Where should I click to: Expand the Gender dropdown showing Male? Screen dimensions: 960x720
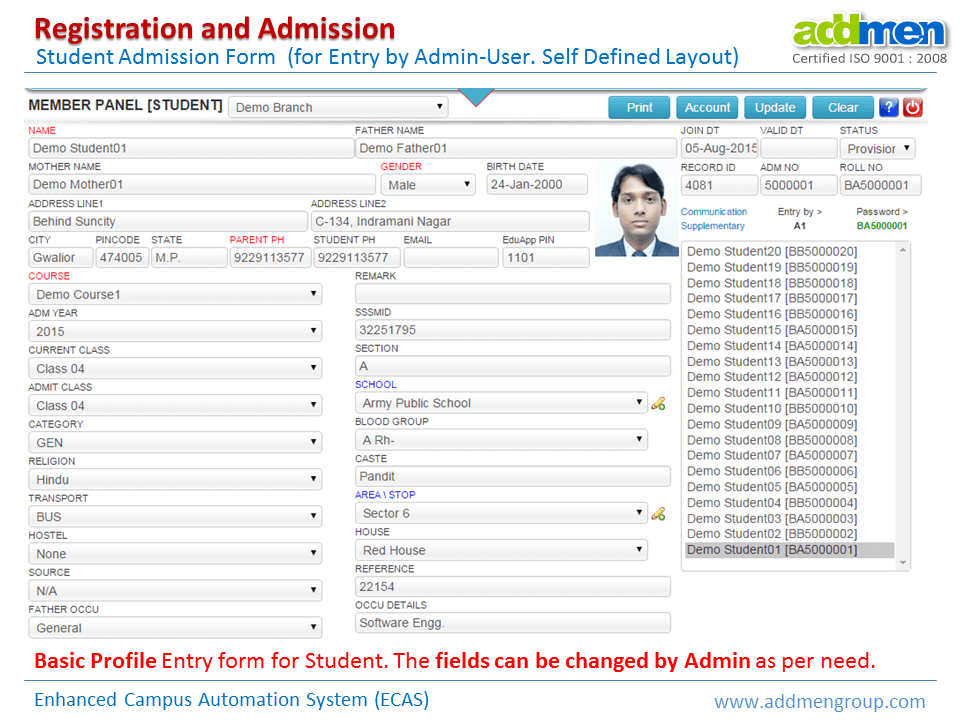[x=428, y=185]
